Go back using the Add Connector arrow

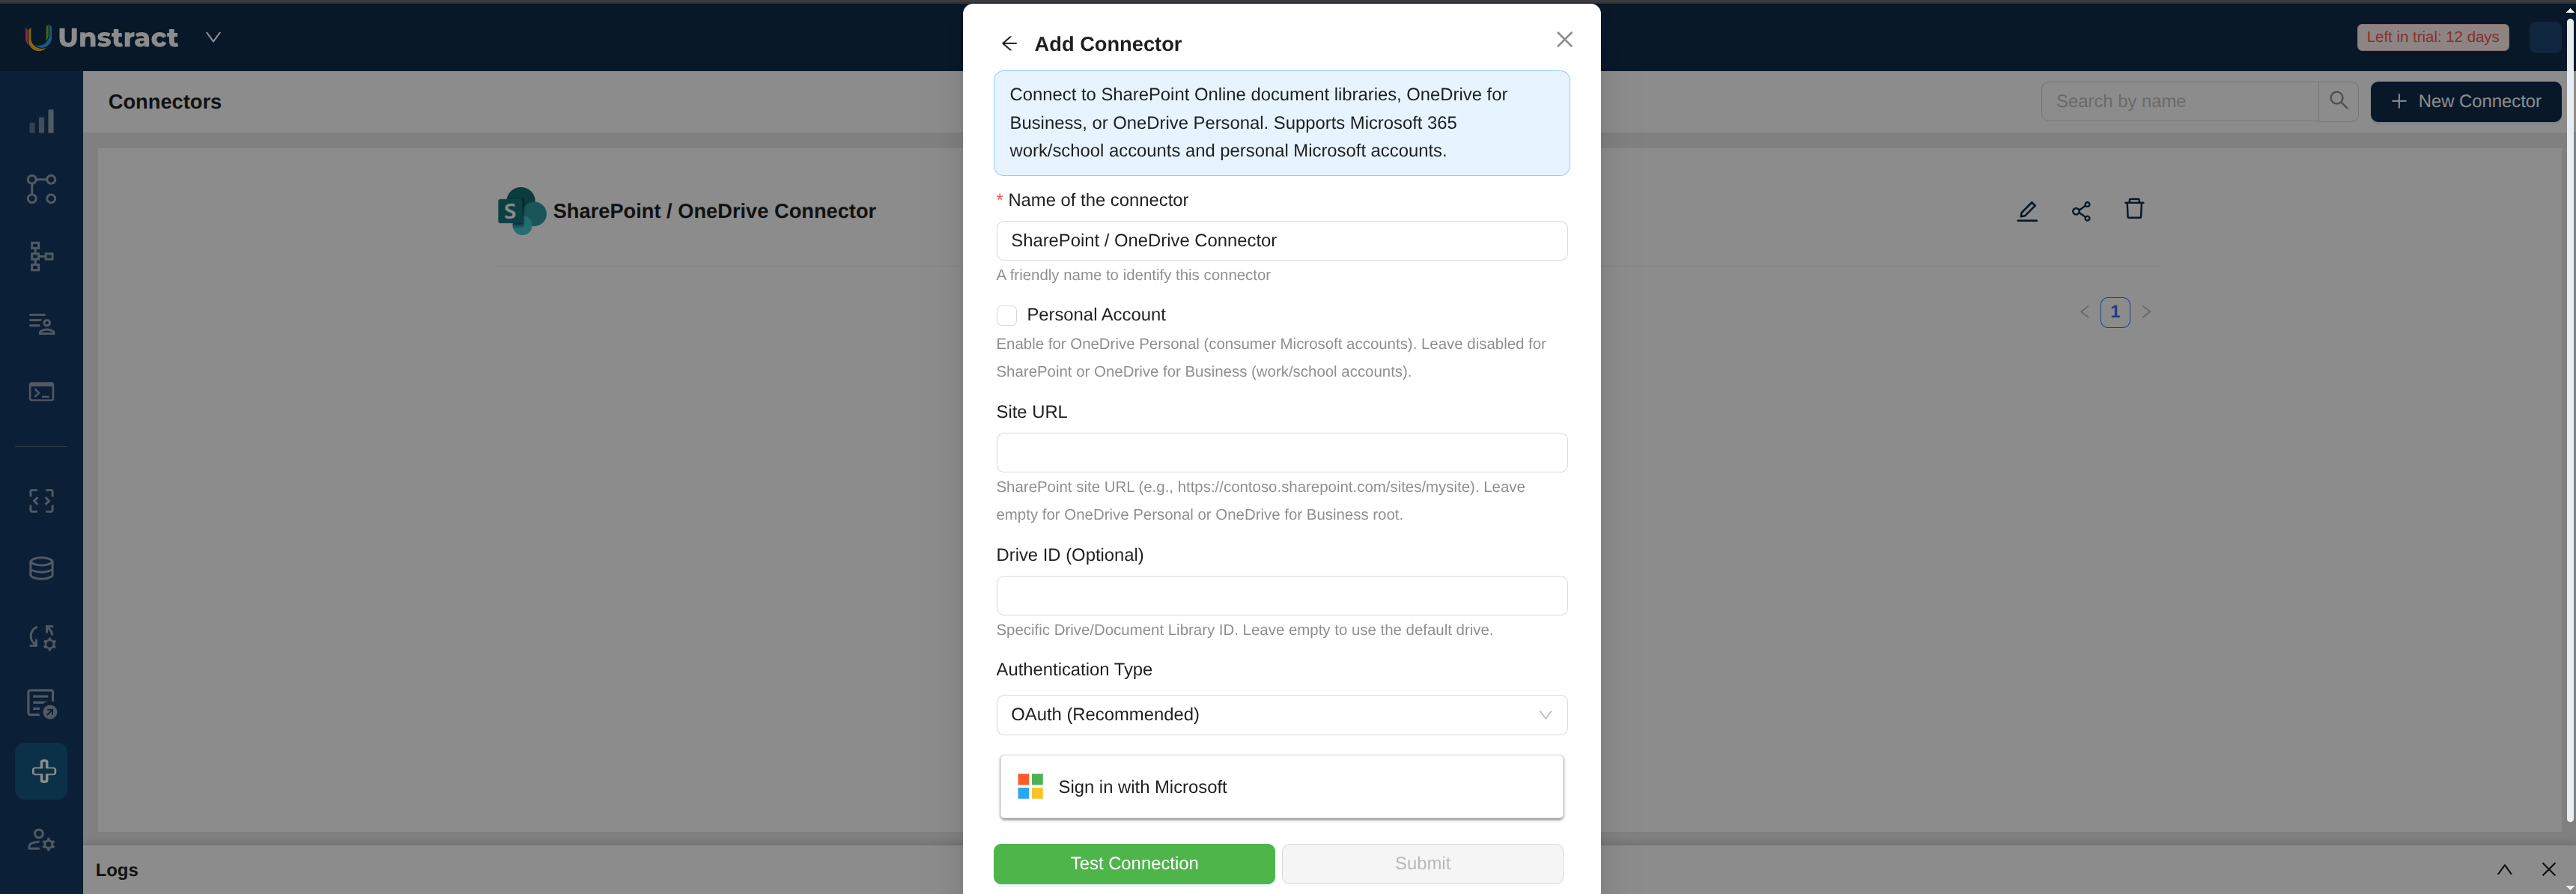coord(1009,43)
